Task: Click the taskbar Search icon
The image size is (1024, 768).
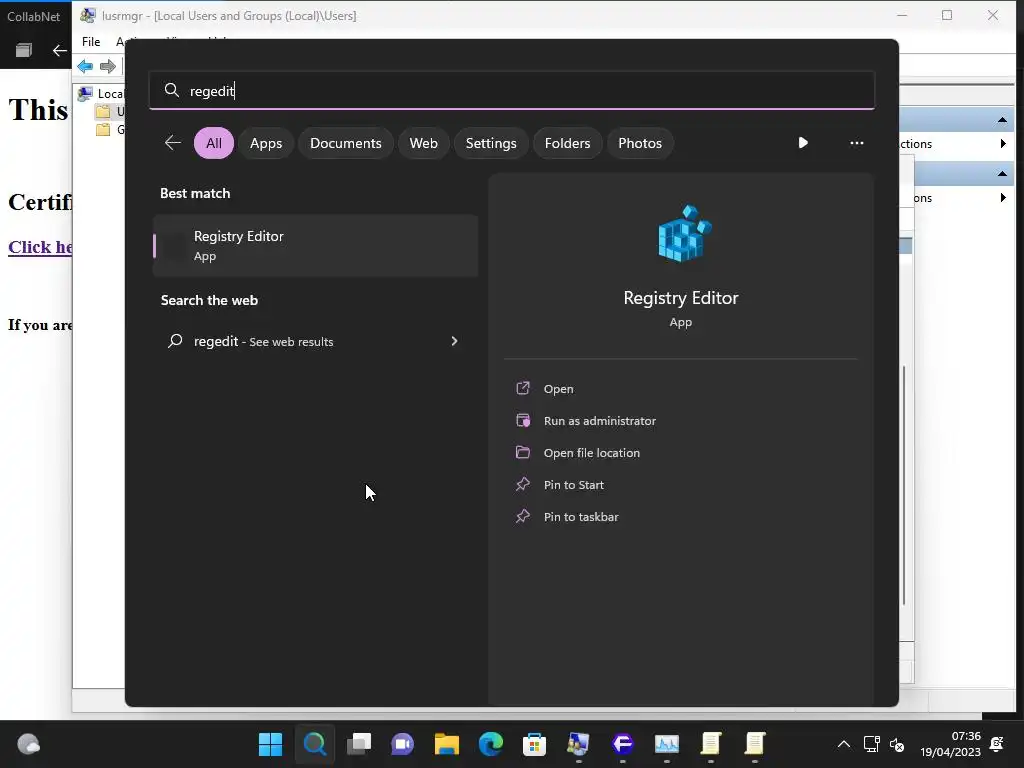Action: click(315, 744)
